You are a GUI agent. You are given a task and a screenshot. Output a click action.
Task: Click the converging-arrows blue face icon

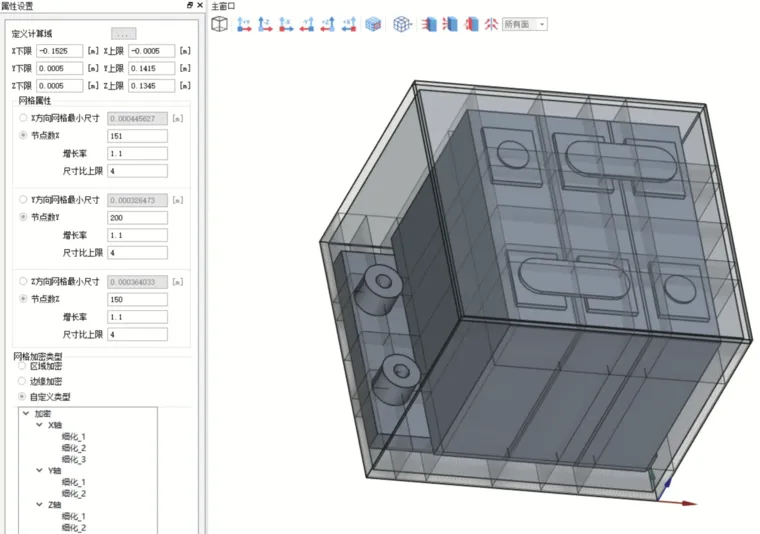pyautogui.click(x=450, y=24)
